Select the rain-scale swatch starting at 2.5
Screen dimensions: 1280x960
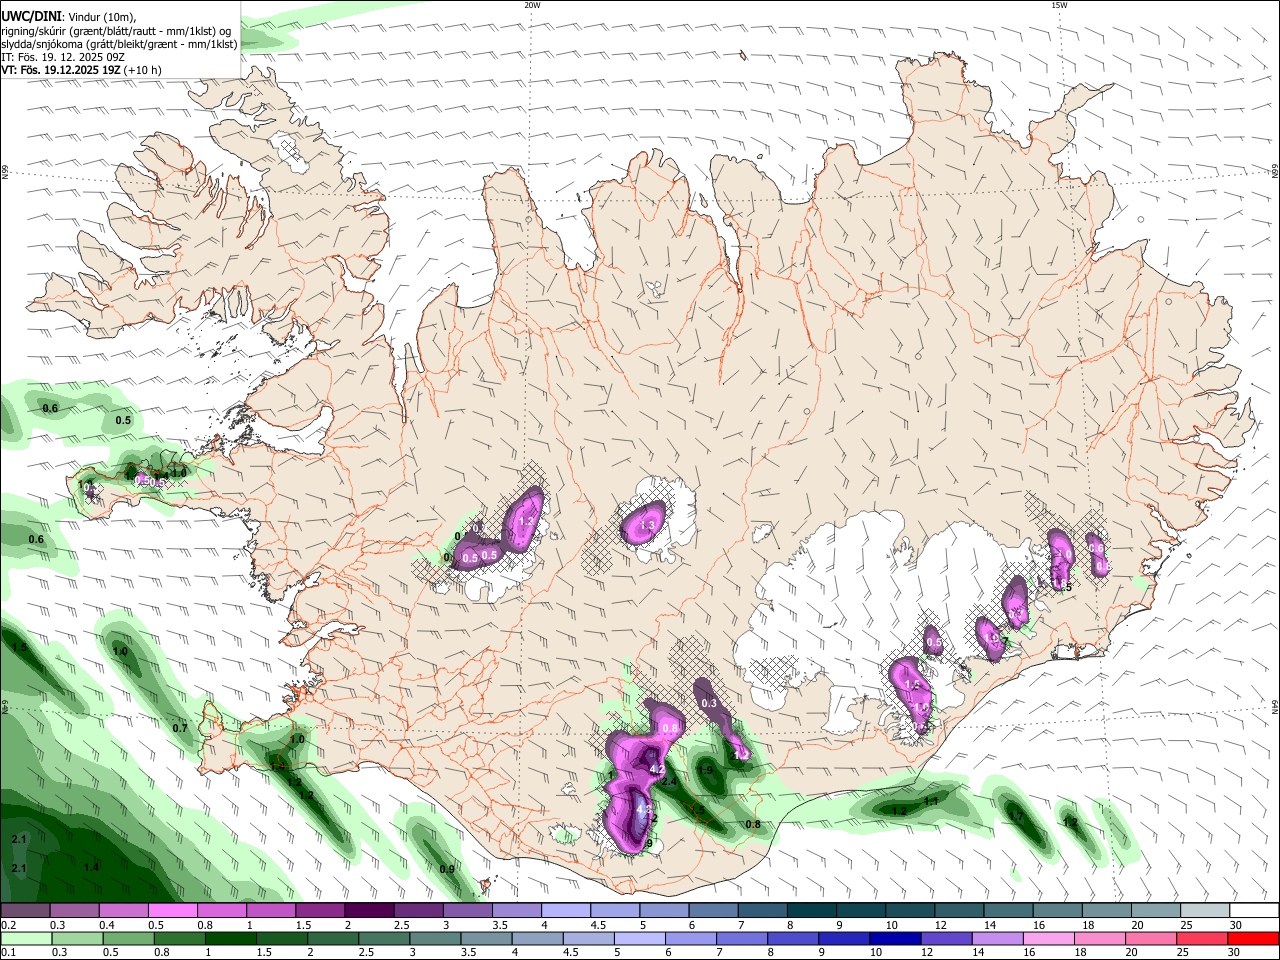(382, 939)
